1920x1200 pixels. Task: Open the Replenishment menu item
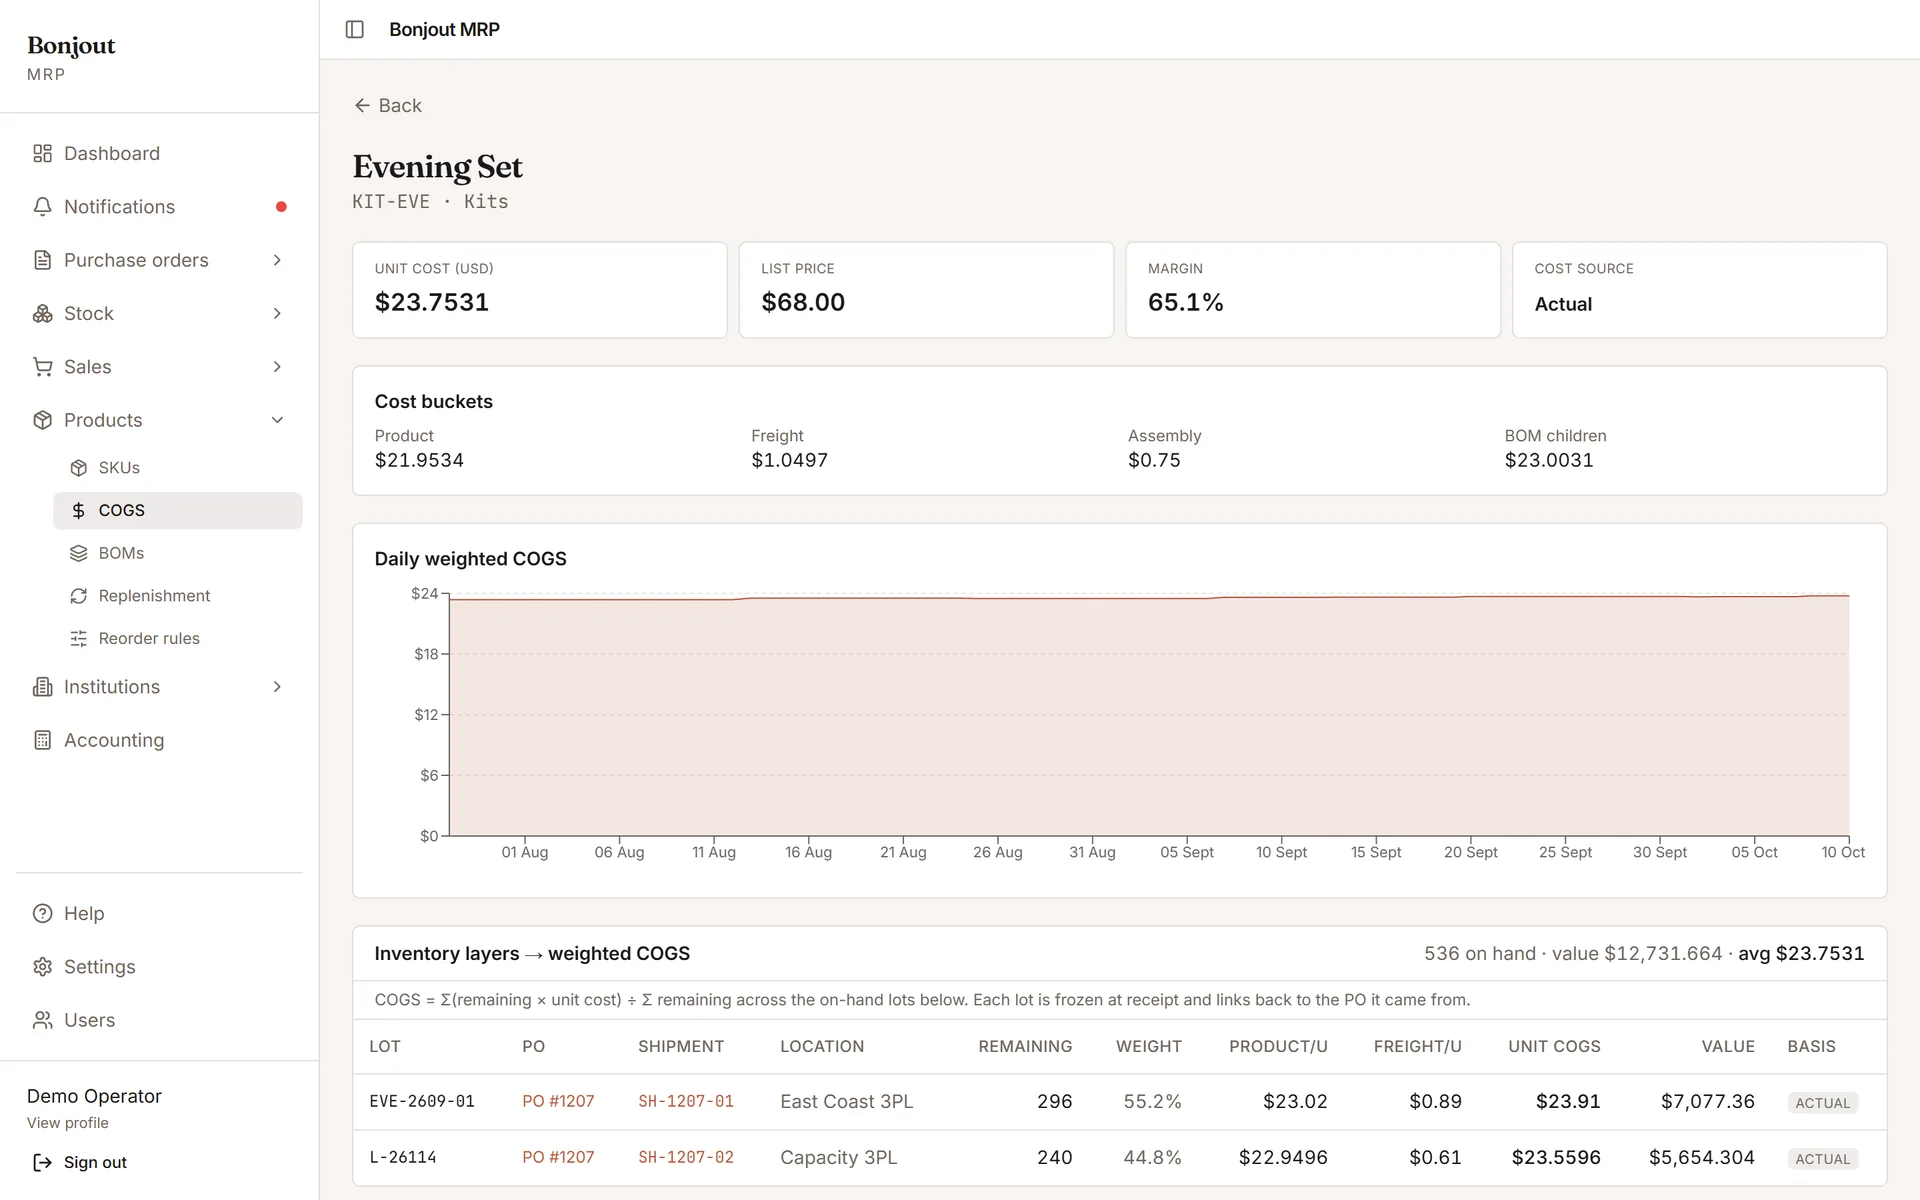tap(178, 596)
